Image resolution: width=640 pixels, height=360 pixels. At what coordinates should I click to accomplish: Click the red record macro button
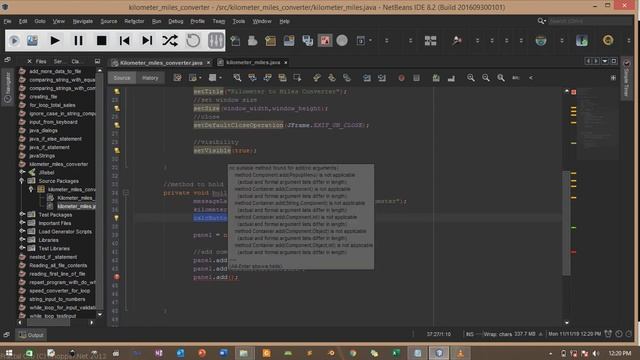(401, 78)
